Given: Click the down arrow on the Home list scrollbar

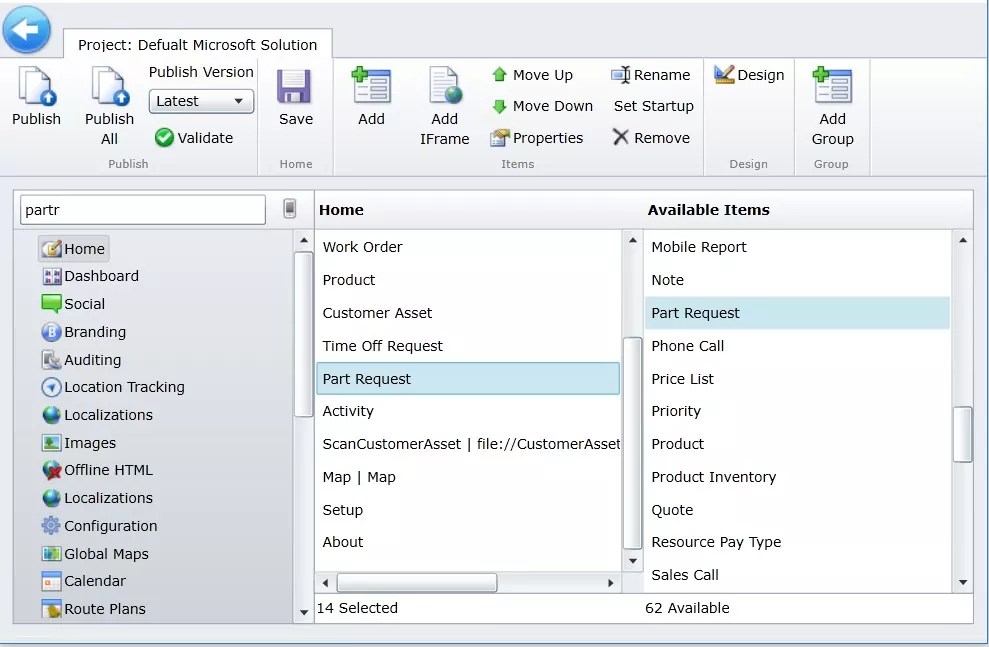Looking at the screenshot, I should click(x=632, y=561).
